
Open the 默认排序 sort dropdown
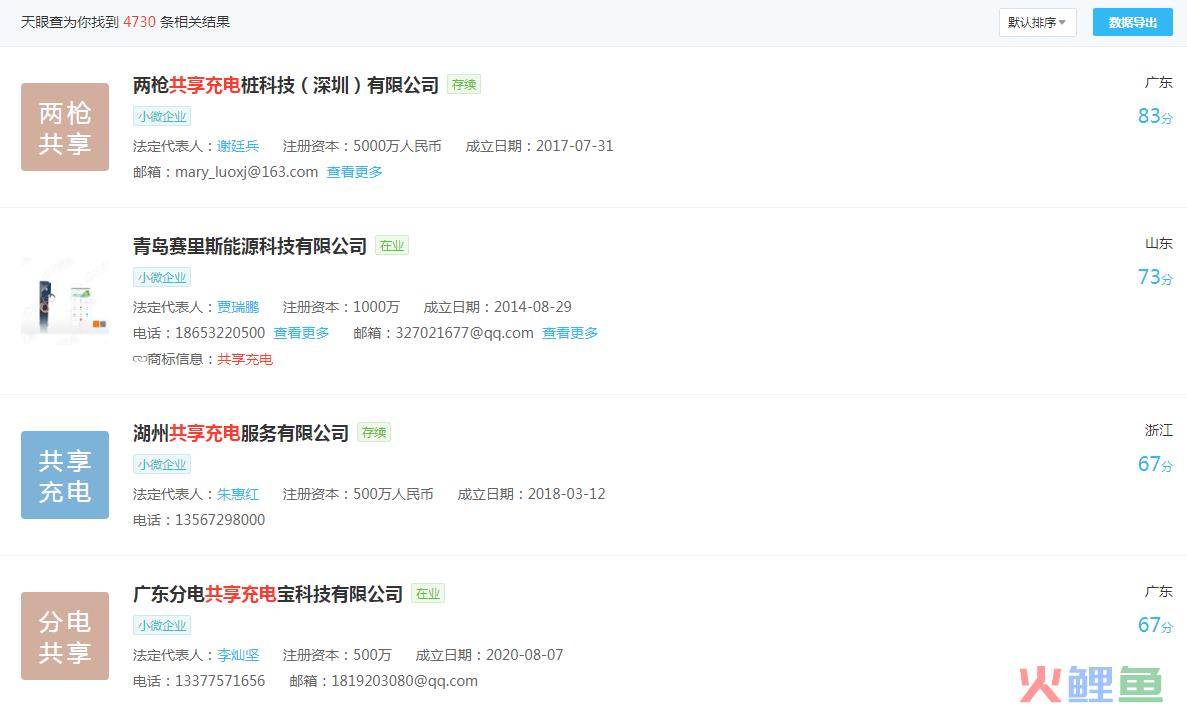[x=1037, y=23]
